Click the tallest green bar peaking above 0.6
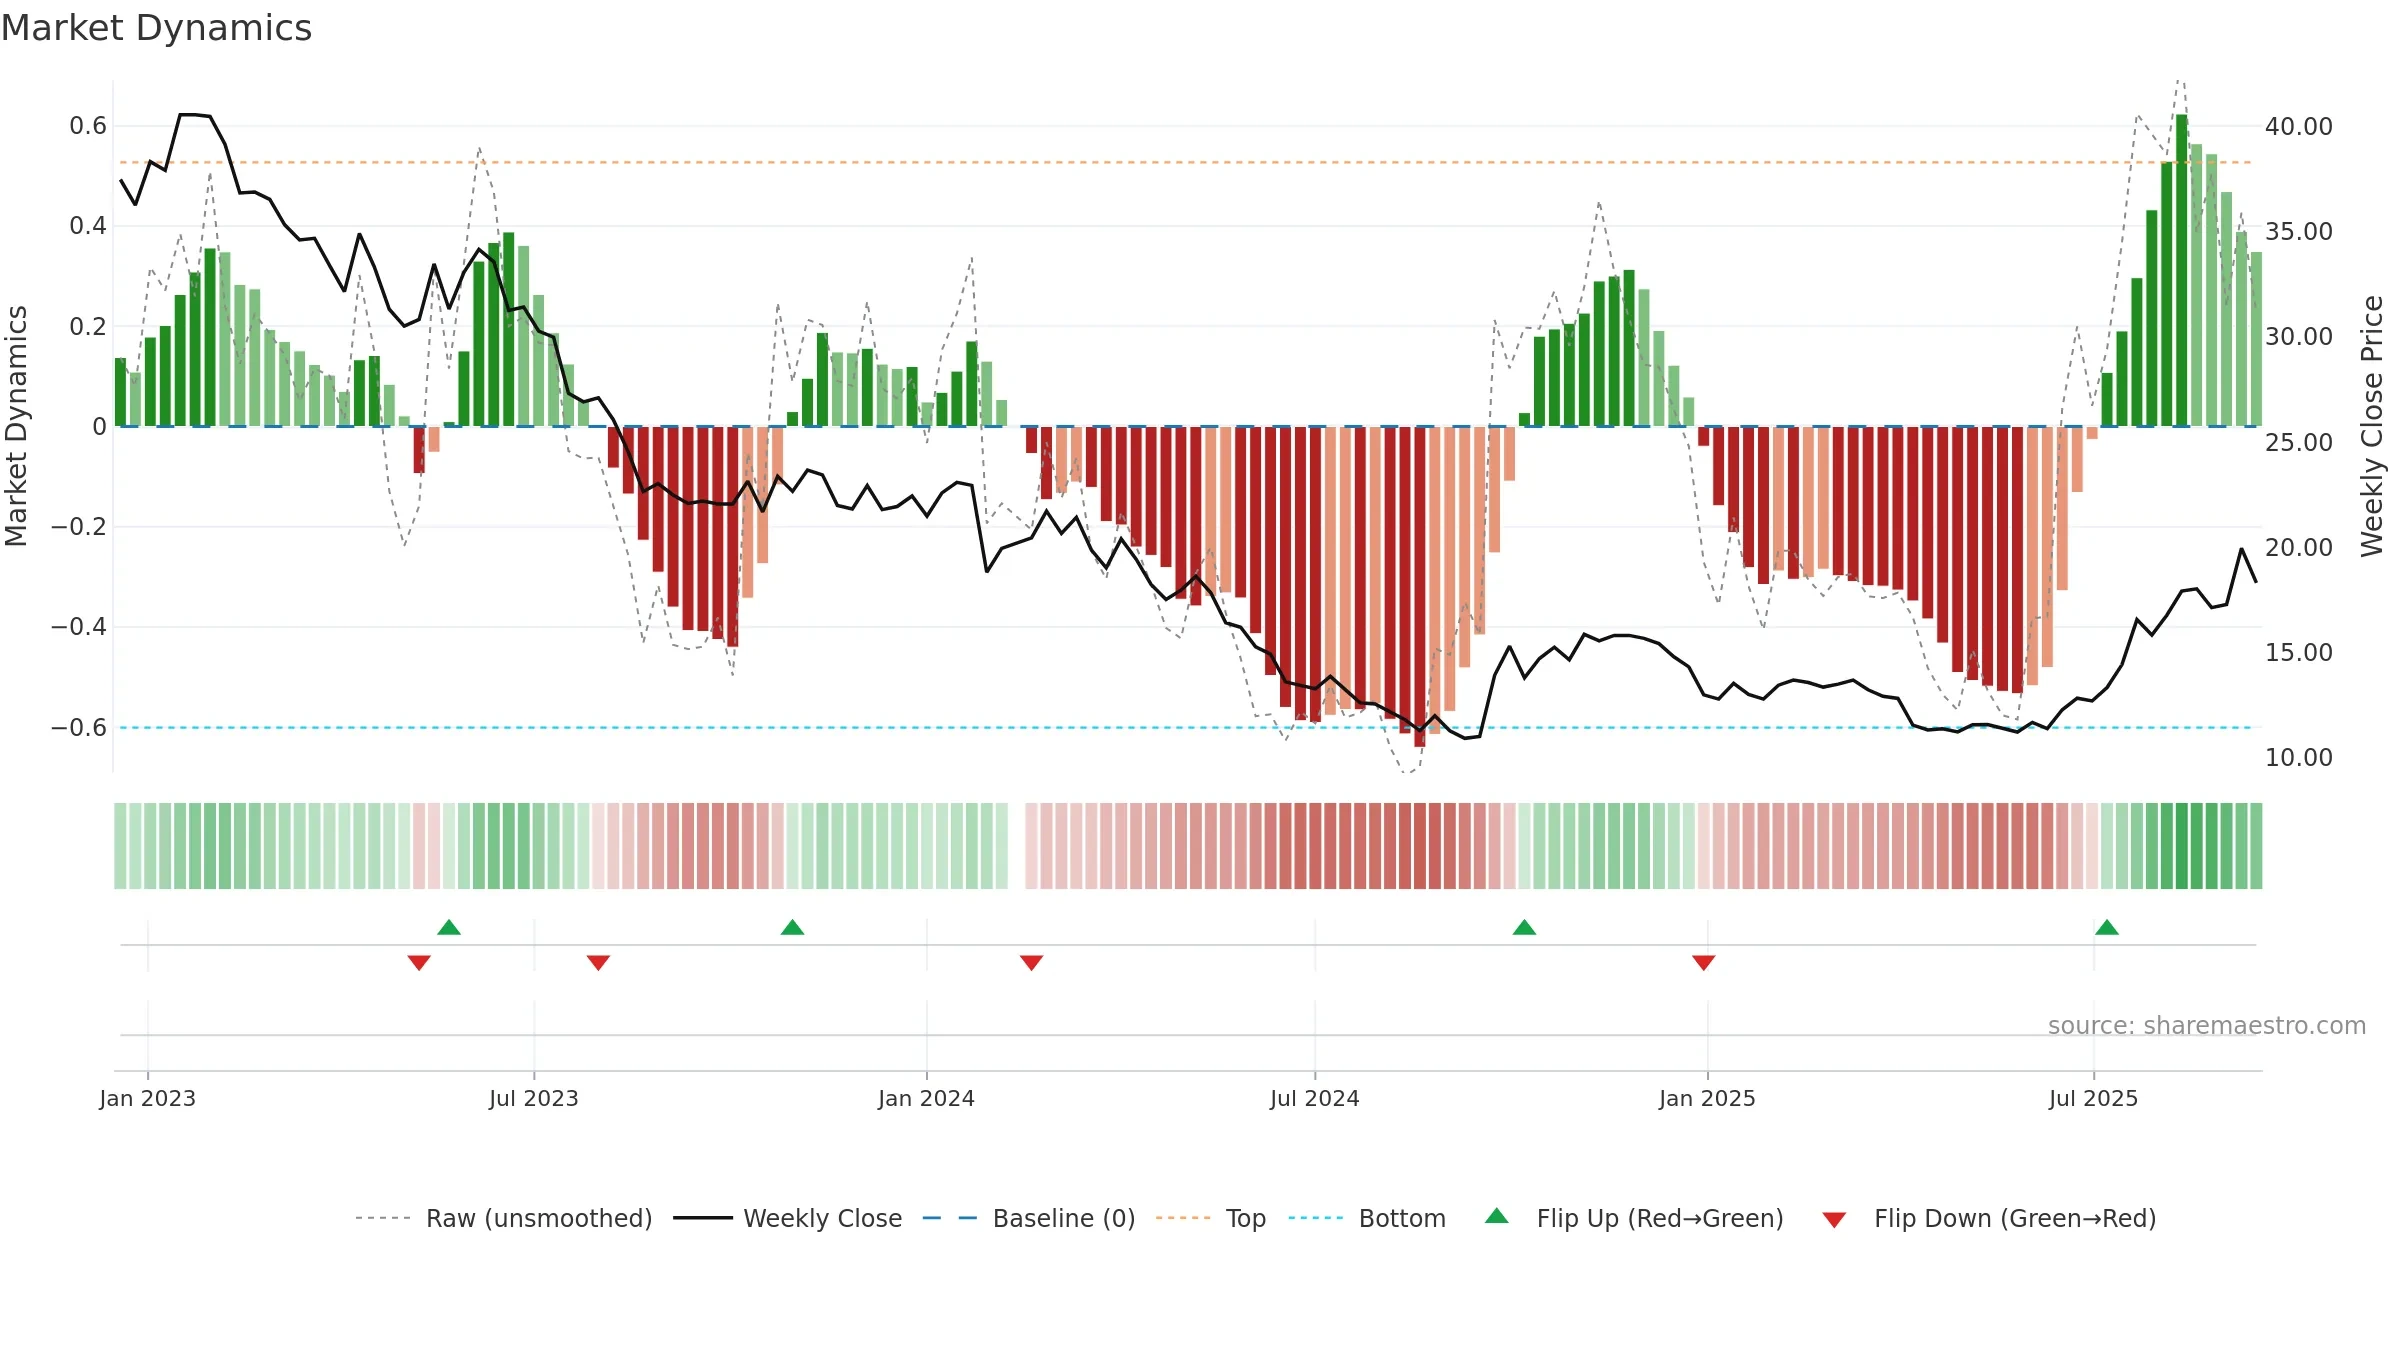 tap(2181, 270)
